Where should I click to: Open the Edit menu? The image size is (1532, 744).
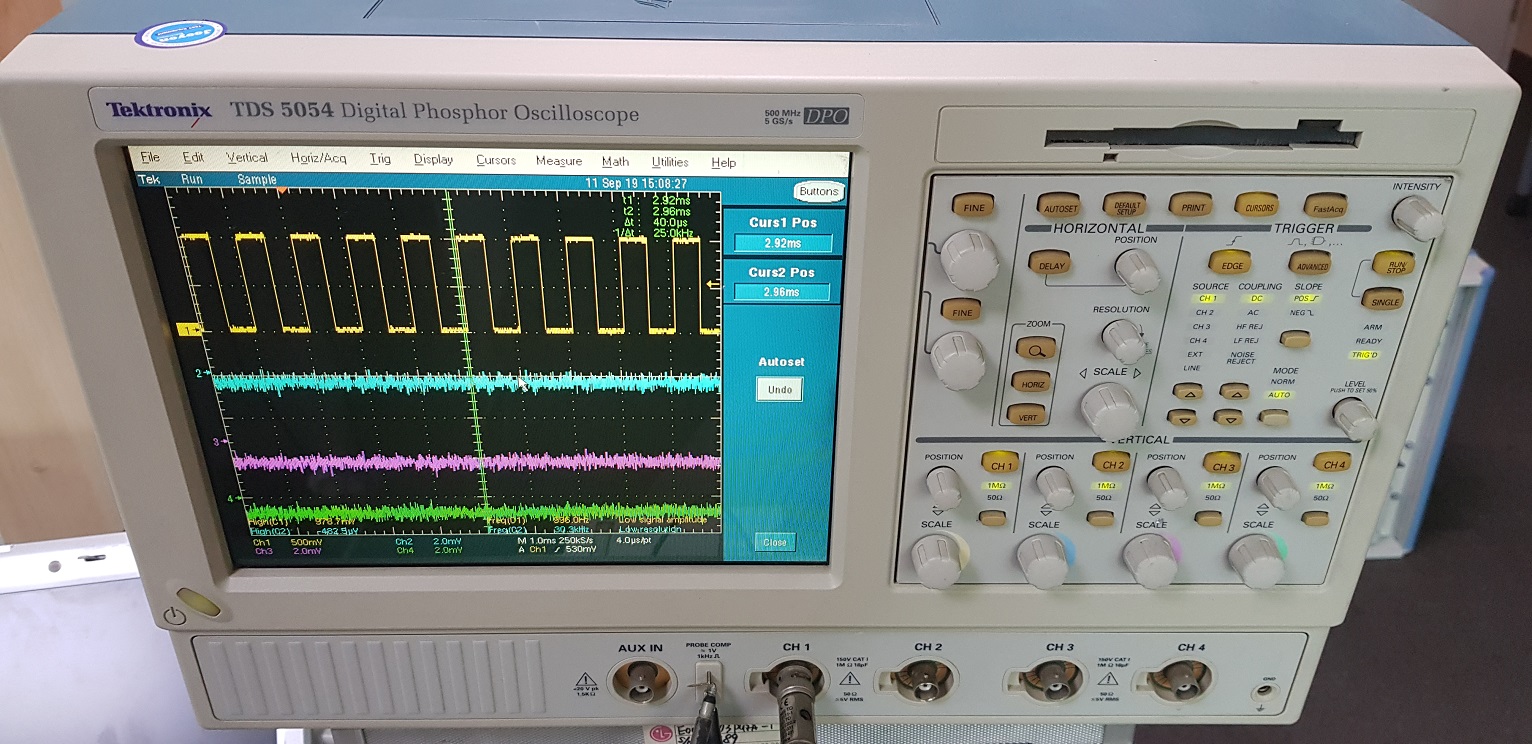coord(193,157)
